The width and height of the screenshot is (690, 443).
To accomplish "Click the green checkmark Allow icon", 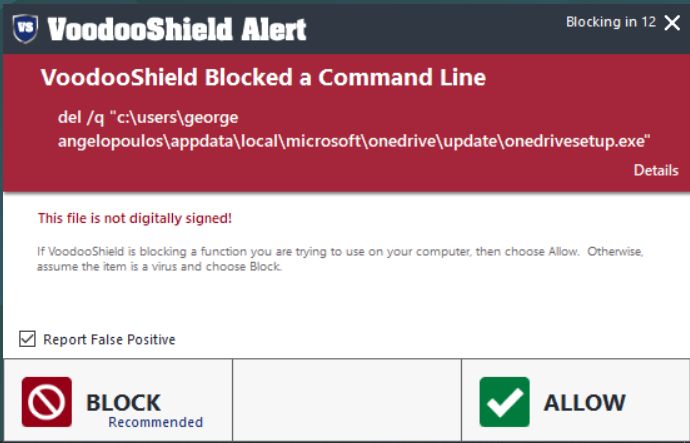I will (x=504, y=402).
